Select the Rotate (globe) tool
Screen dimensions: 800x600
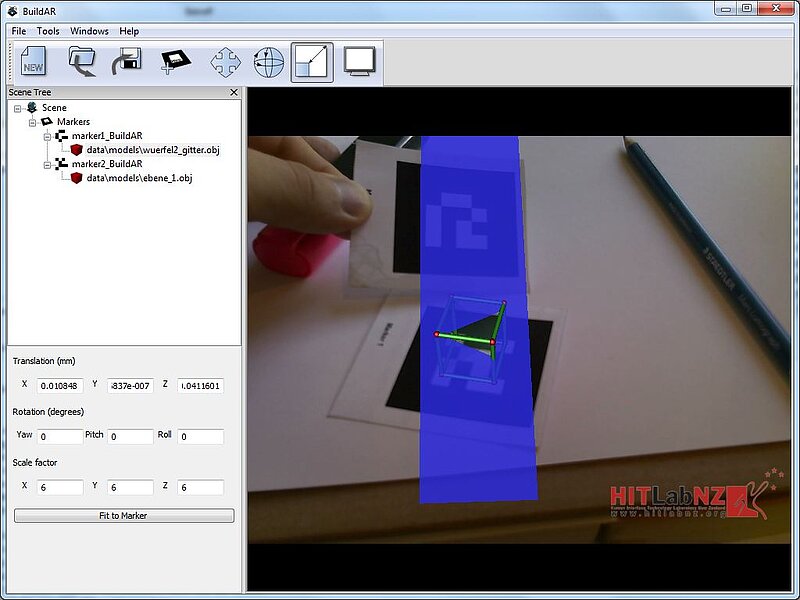point(268,63)
